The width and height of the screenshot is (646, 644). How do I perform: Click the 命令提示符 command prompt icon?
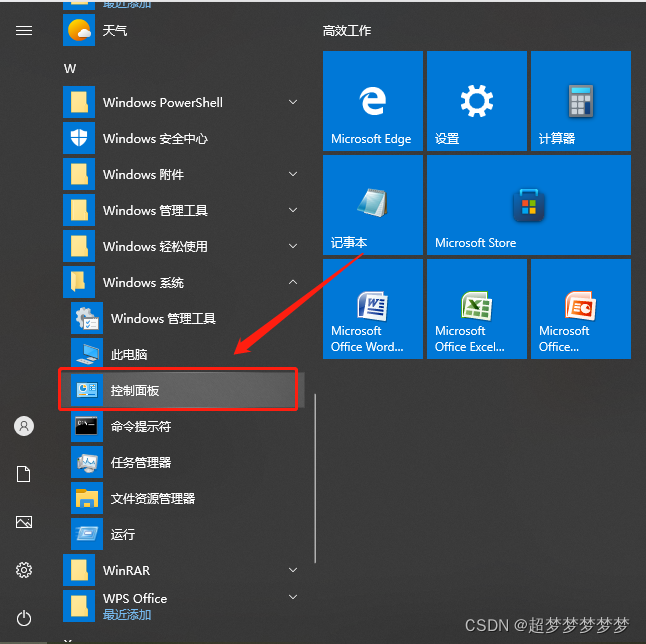point(87,426)
